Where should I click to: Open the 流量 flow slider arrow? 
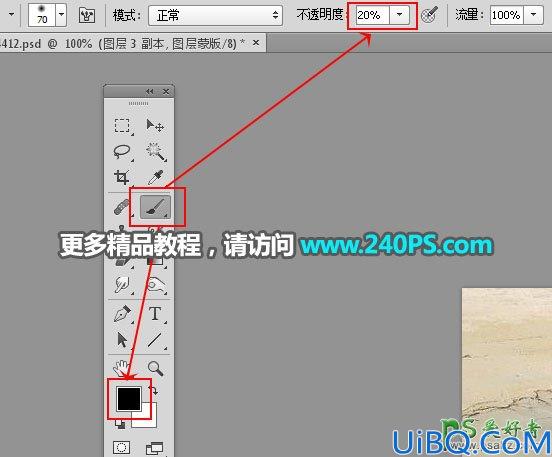click(533, 15)
